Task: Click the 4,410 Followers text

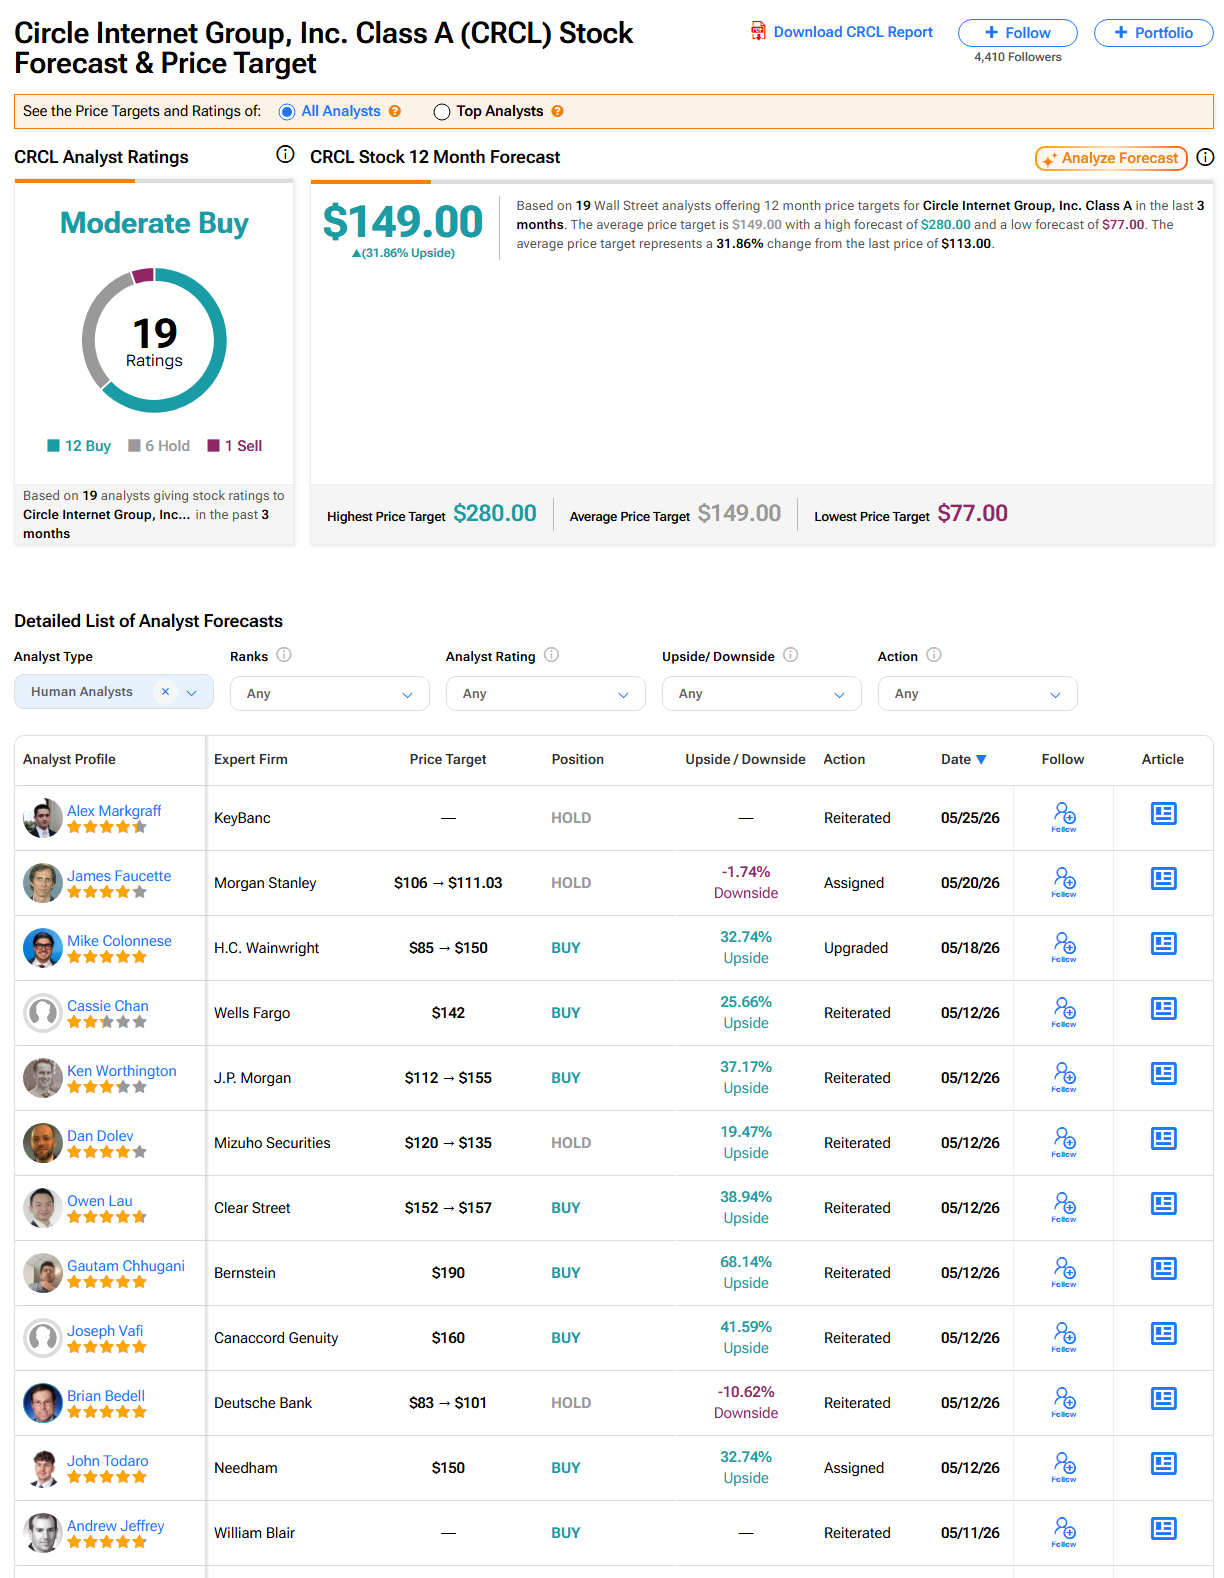Action: click(1018, 57)
